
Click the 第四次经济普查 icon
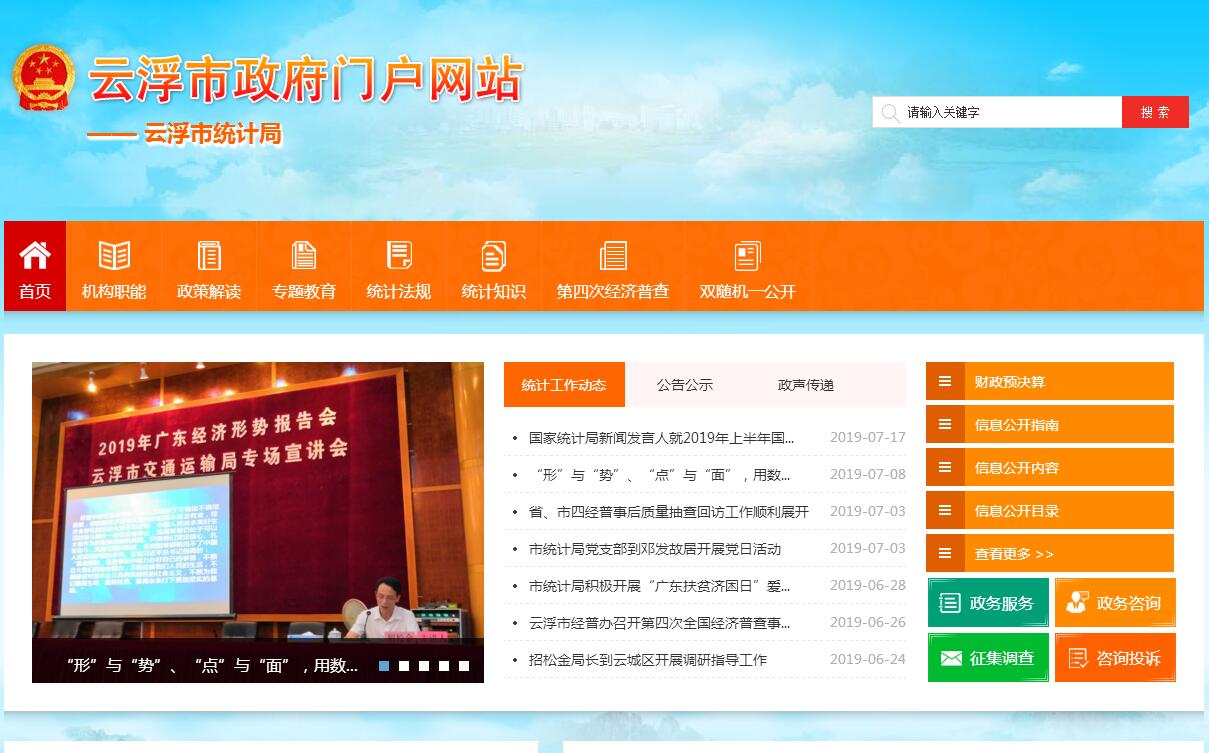point(613,256)
